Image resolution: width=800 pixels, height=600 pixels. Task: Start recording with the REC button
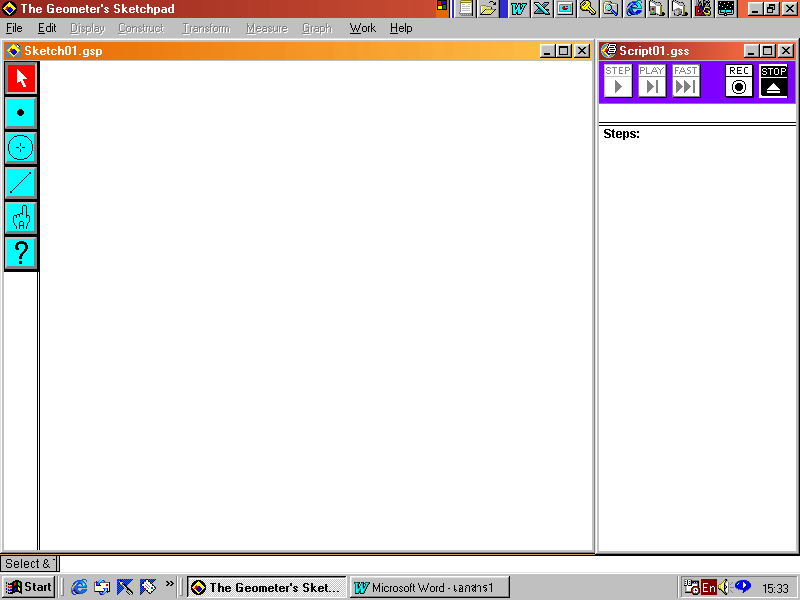tap(739, 81)
